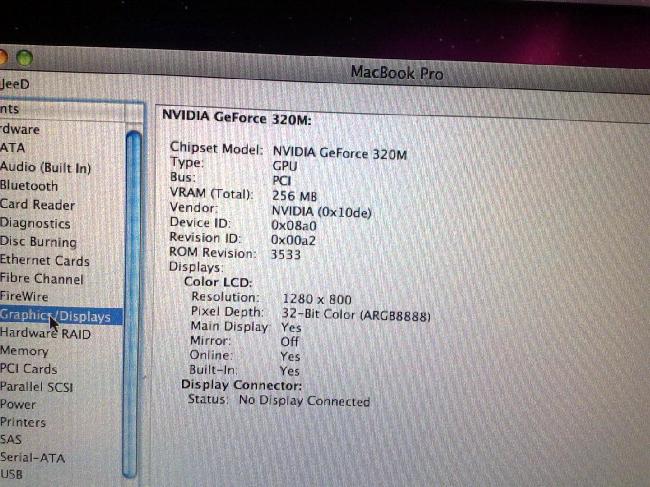Open the Serial-ATA entry
The height and width of the screenshot is (487, 650).
pos(30,456)
